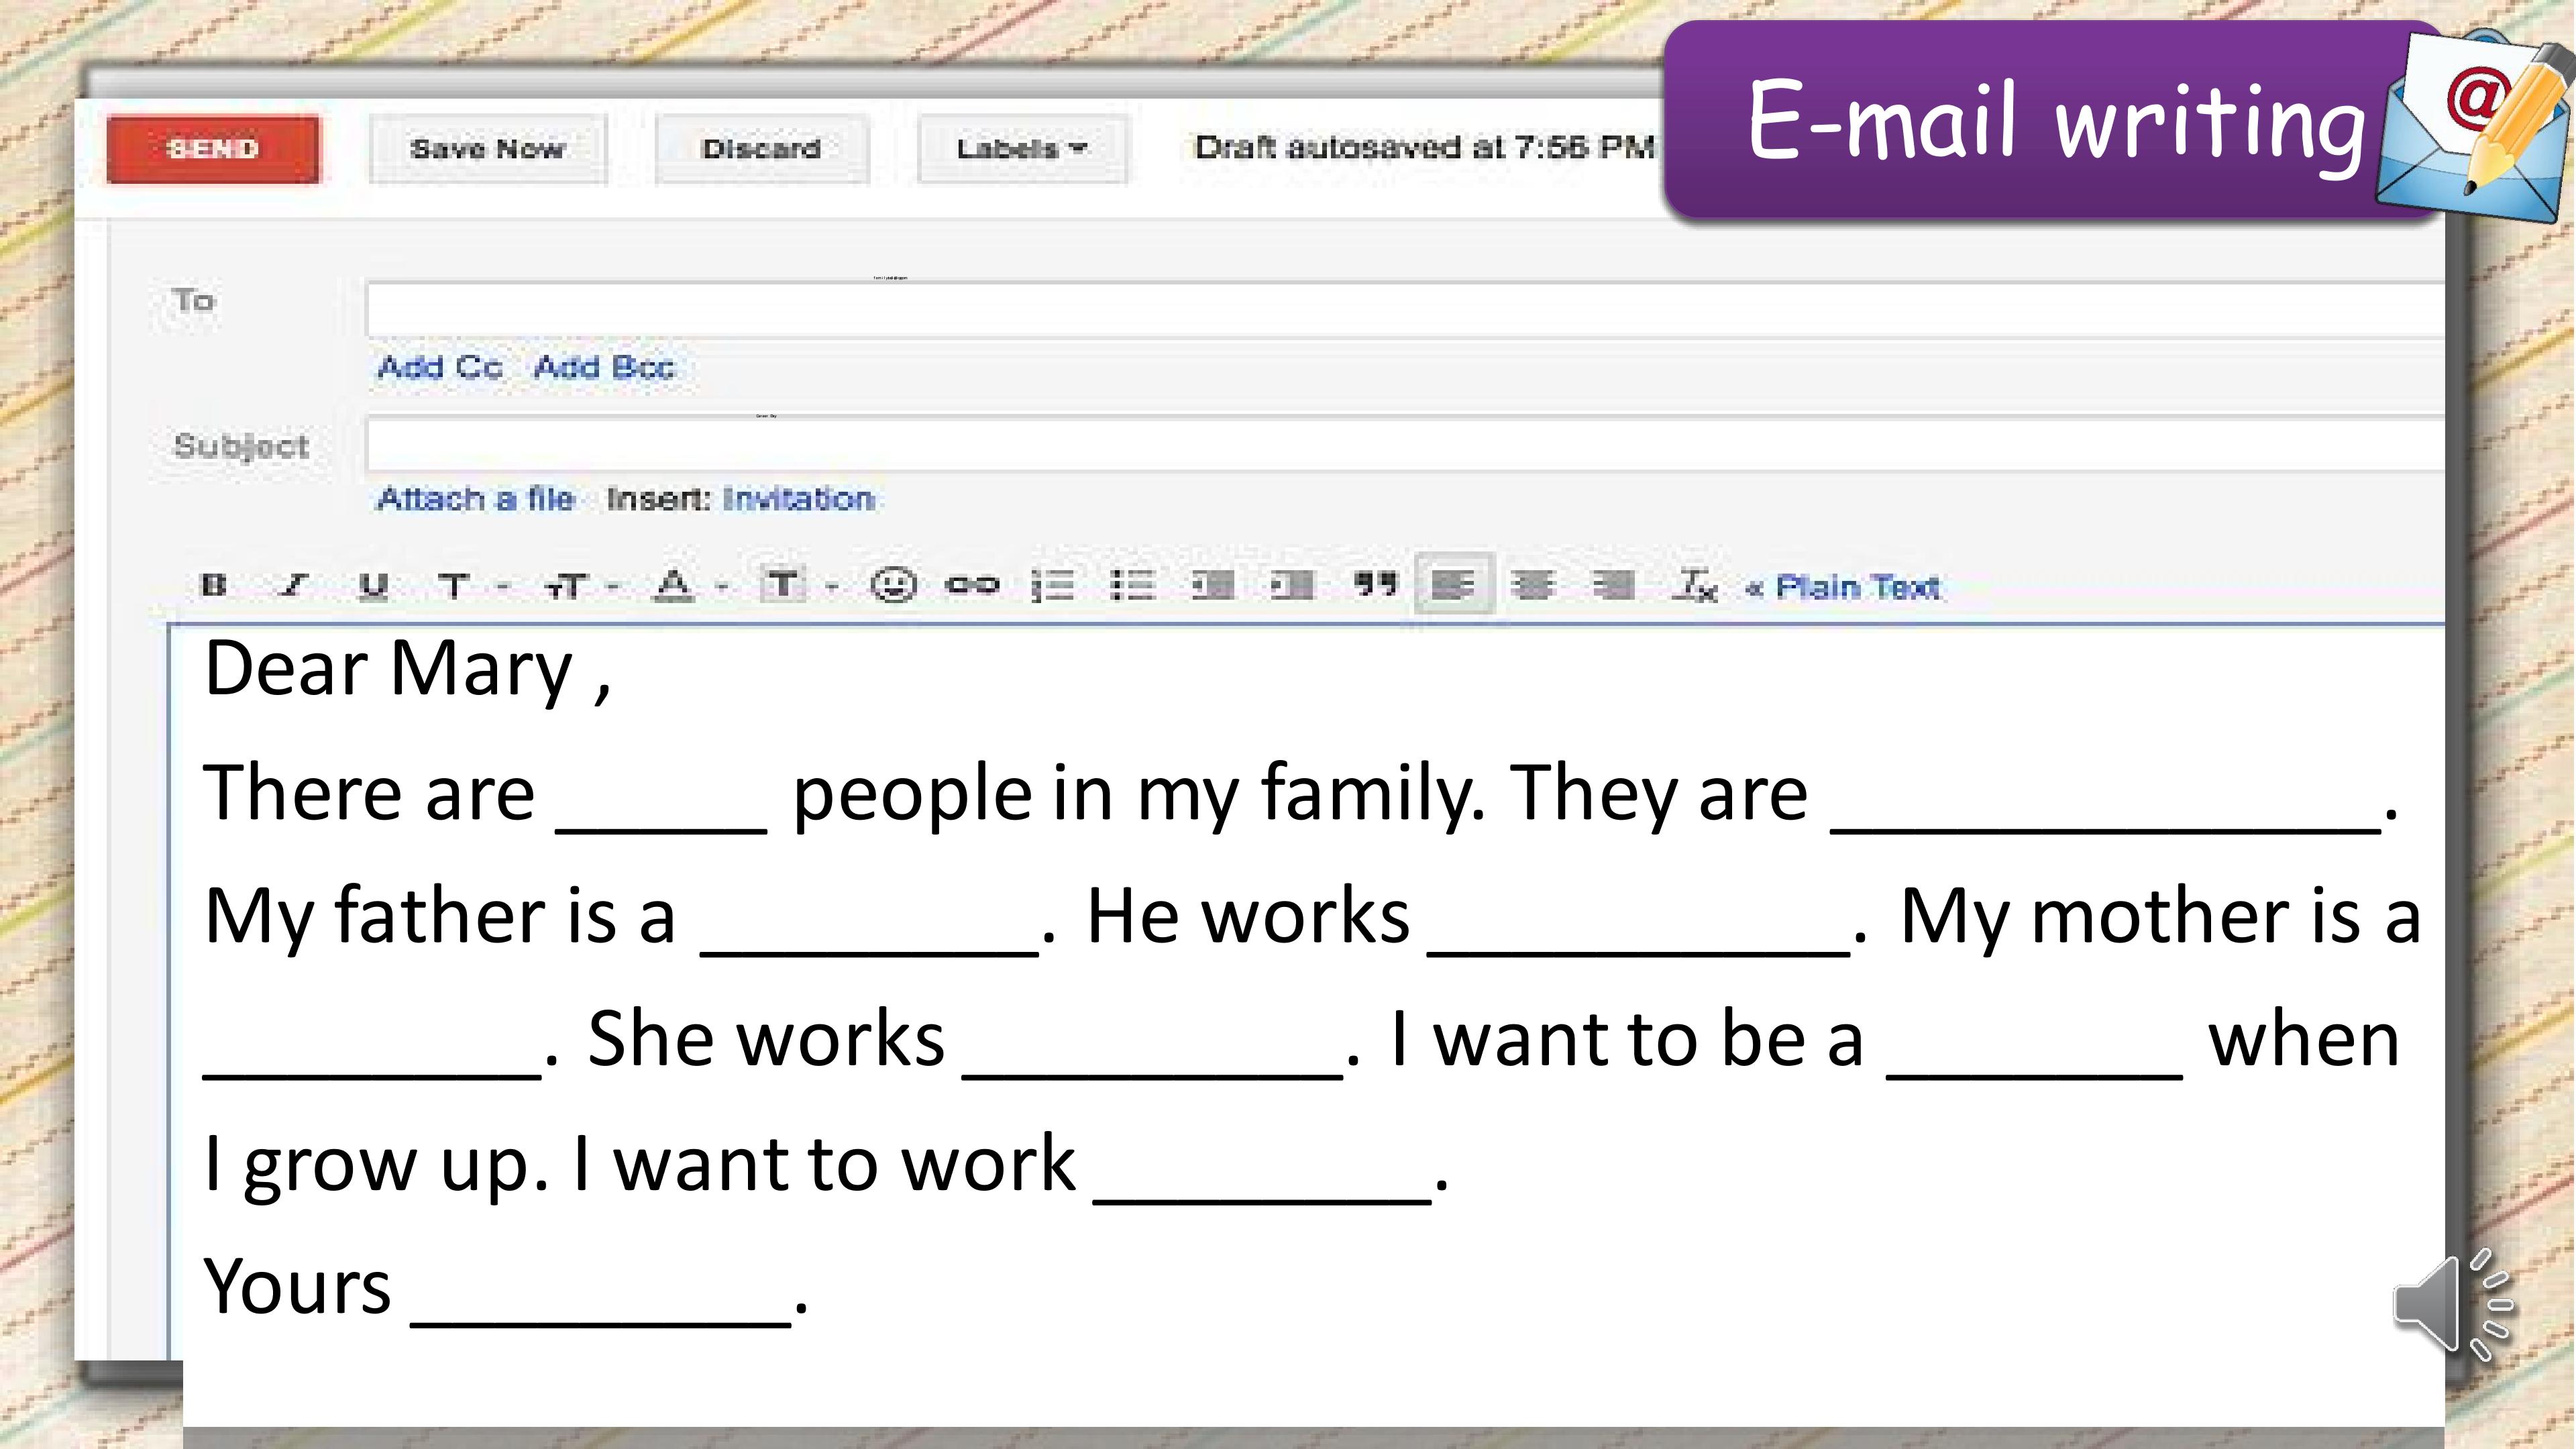Switch to Plain Text mode
Image resolution: width=2576 pixels, height=1449 pixels.
(x=1843, y=587)
